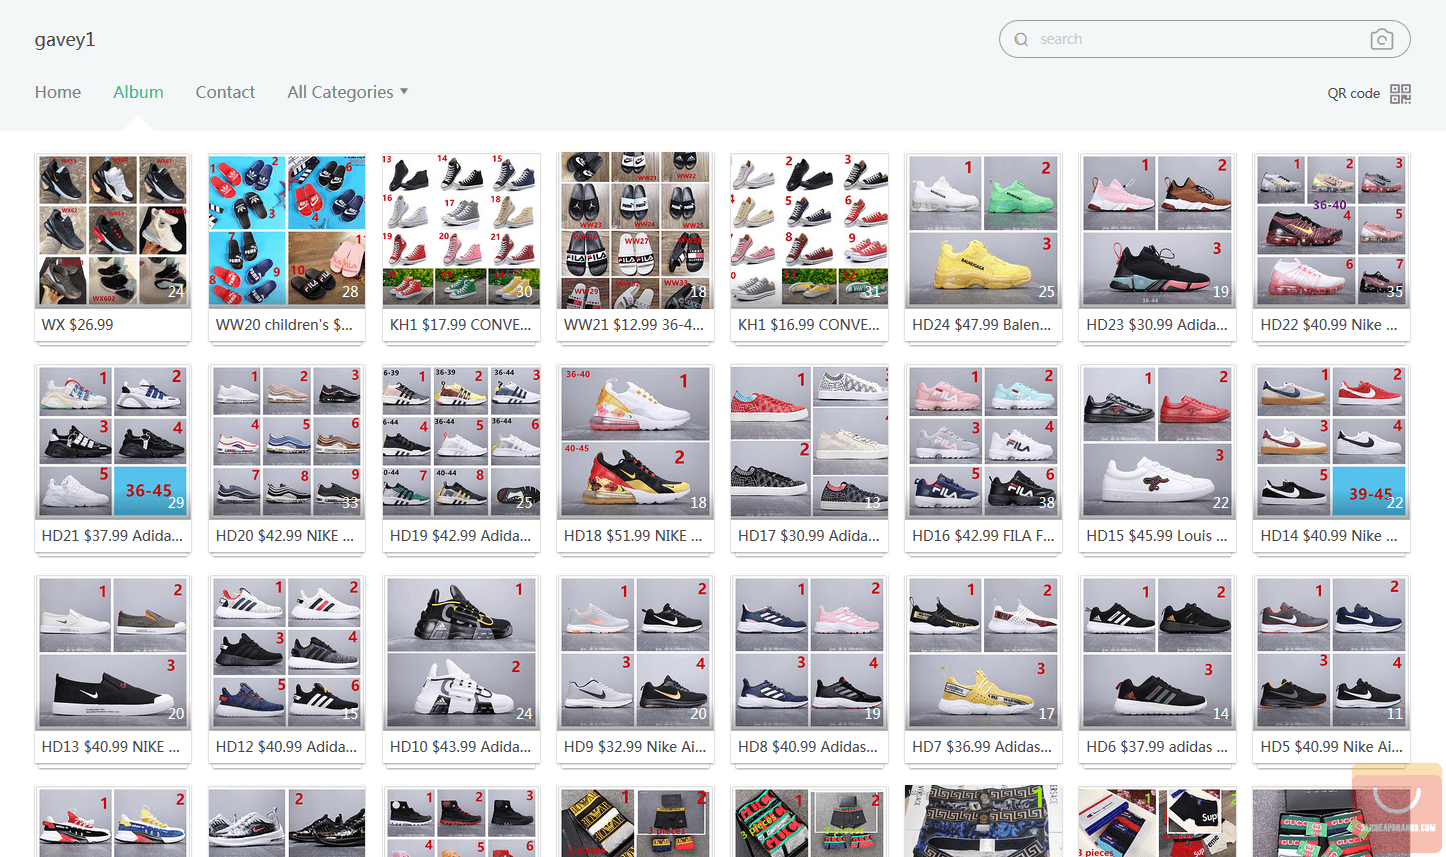The width and height of the screenshot is (1446, 857).
Task: Expand the All Categories dropdown
Action: point(347,92)
